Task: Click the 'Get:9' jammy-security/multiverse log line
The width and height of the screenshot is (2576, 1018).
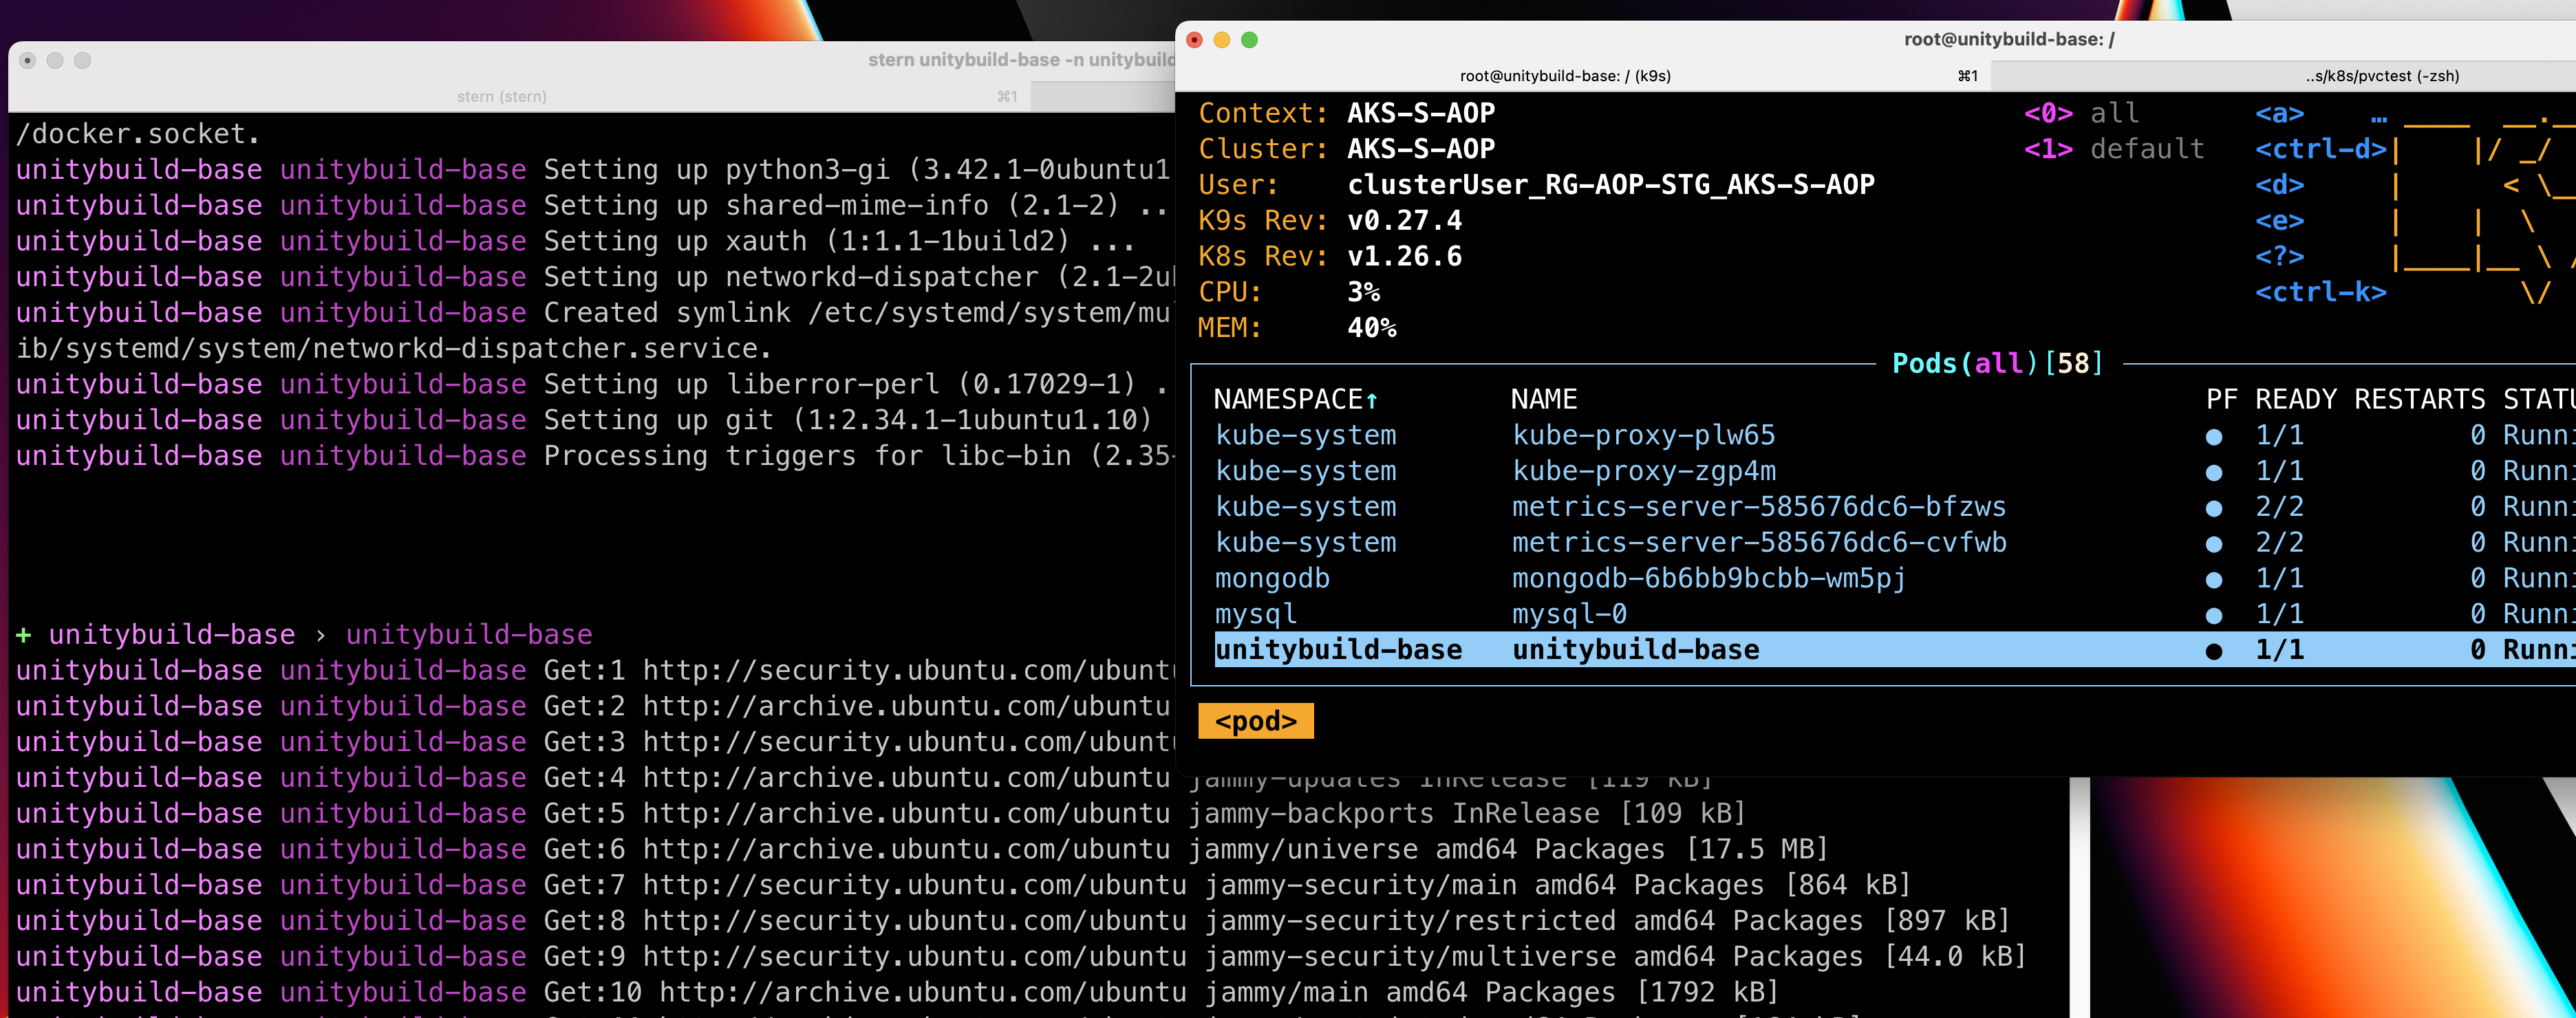Action: (1021, 957)
